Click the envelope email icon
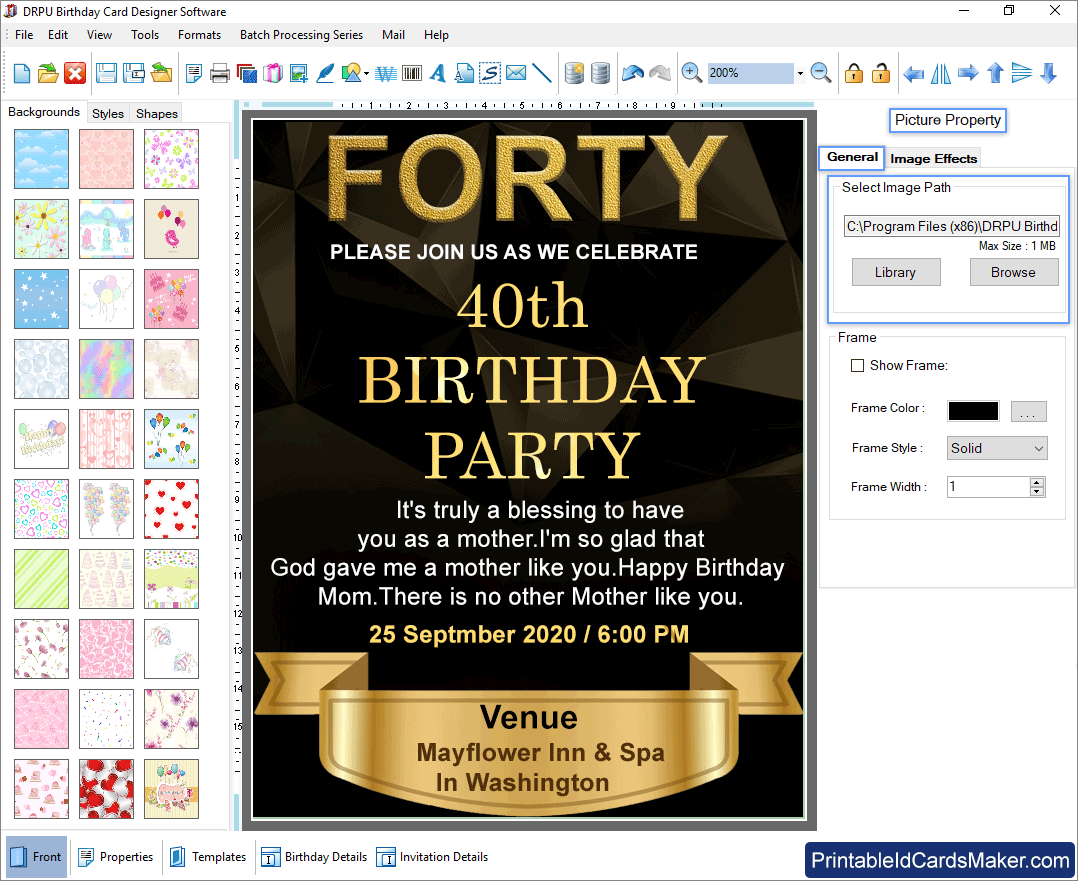 [x=516, y=73]
